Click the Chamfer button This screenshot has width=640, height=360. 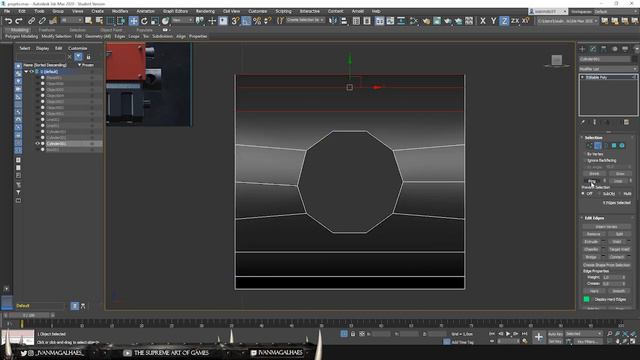click(x=591, y=249)
